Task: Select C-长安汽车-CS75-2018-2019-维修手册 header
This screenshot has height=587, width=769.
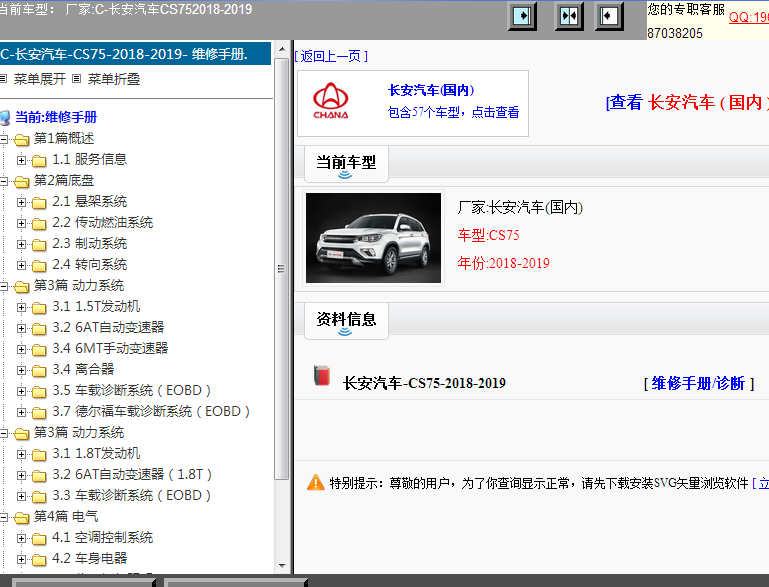Action: (135, 53)
